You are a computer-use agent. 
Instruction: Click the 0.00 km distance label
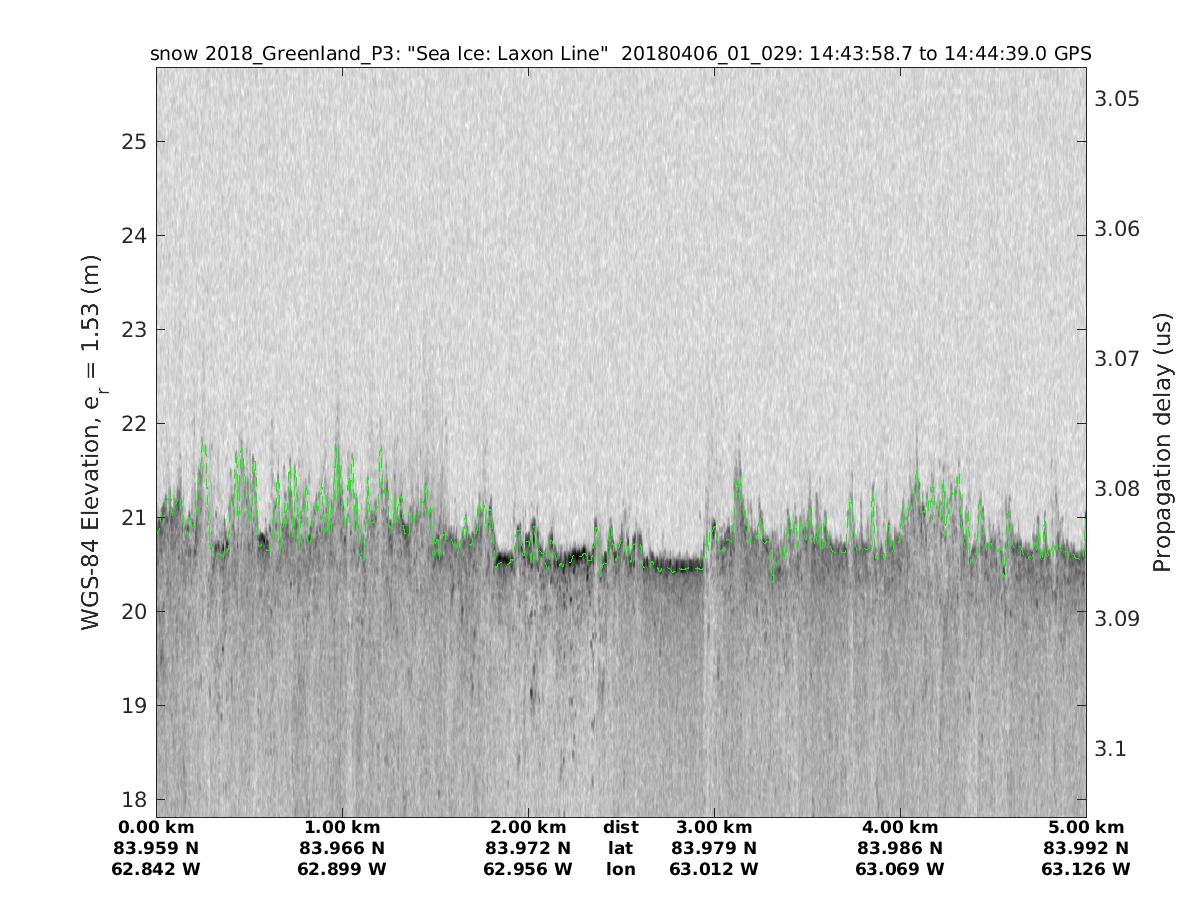(x=156, y=827)
